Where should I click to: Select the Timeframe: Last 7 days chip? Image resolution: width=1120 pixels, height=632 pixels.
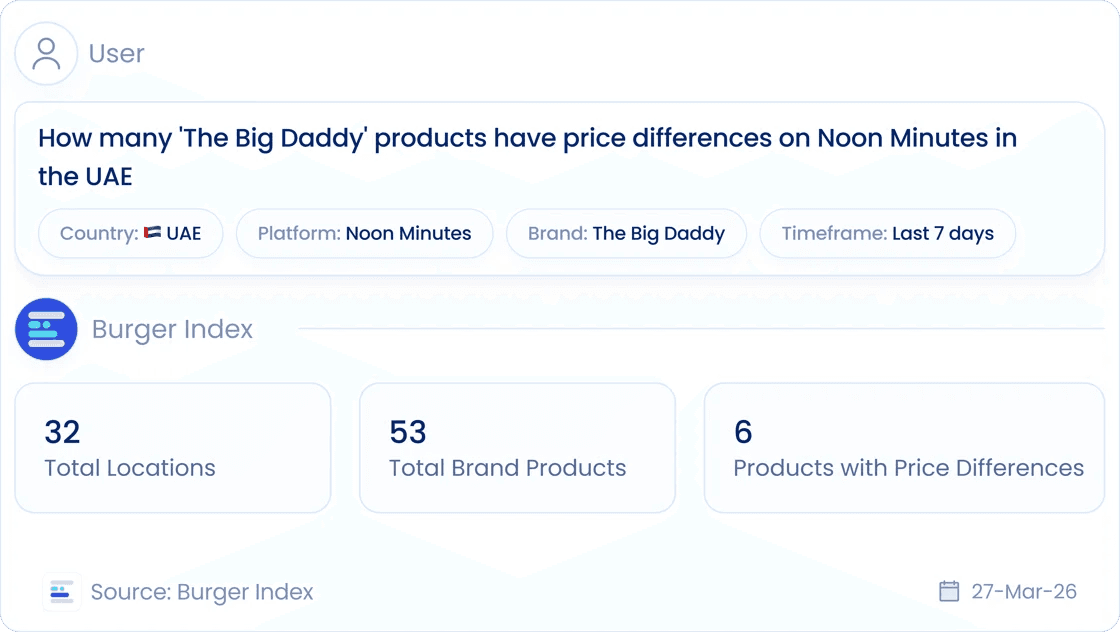point(887,234)
